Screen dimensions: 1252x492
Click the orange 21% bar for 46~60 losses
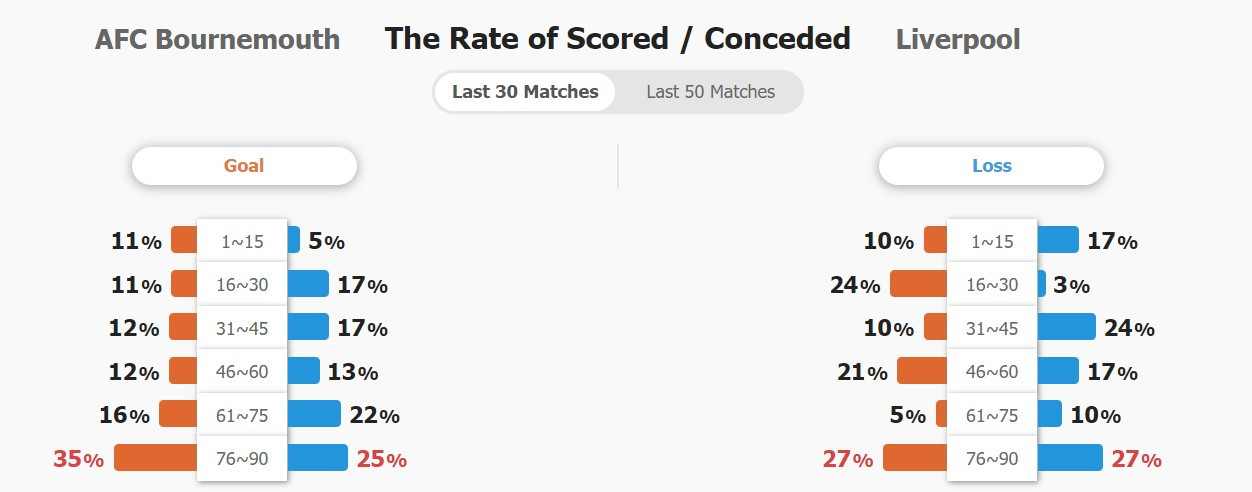(922, 371)
